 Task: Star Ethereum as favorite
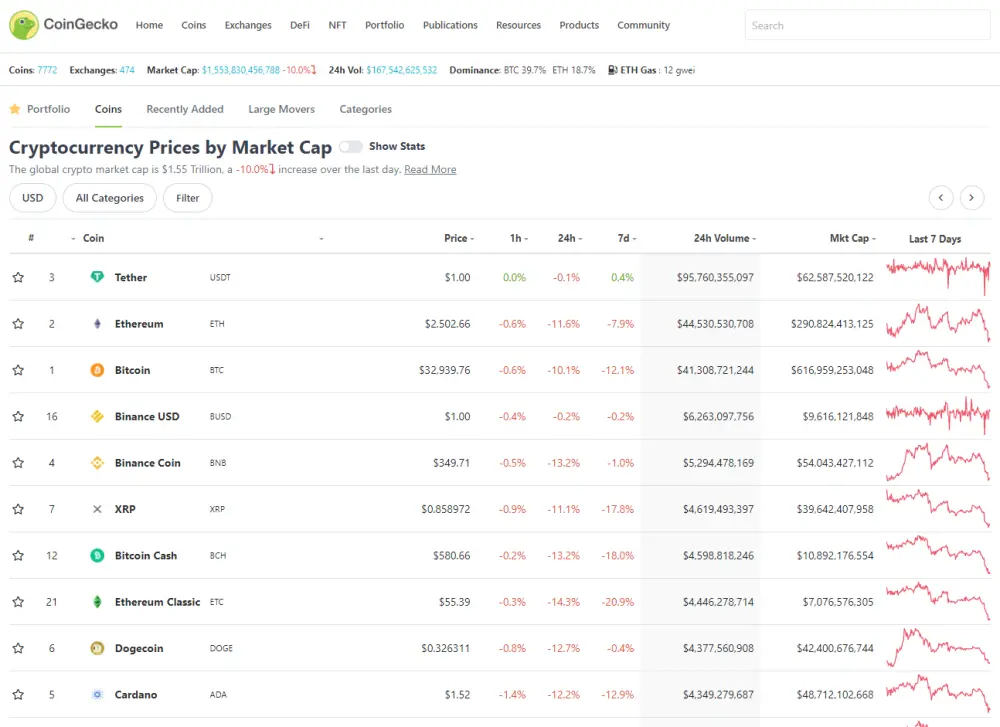(x=18, y=324)
